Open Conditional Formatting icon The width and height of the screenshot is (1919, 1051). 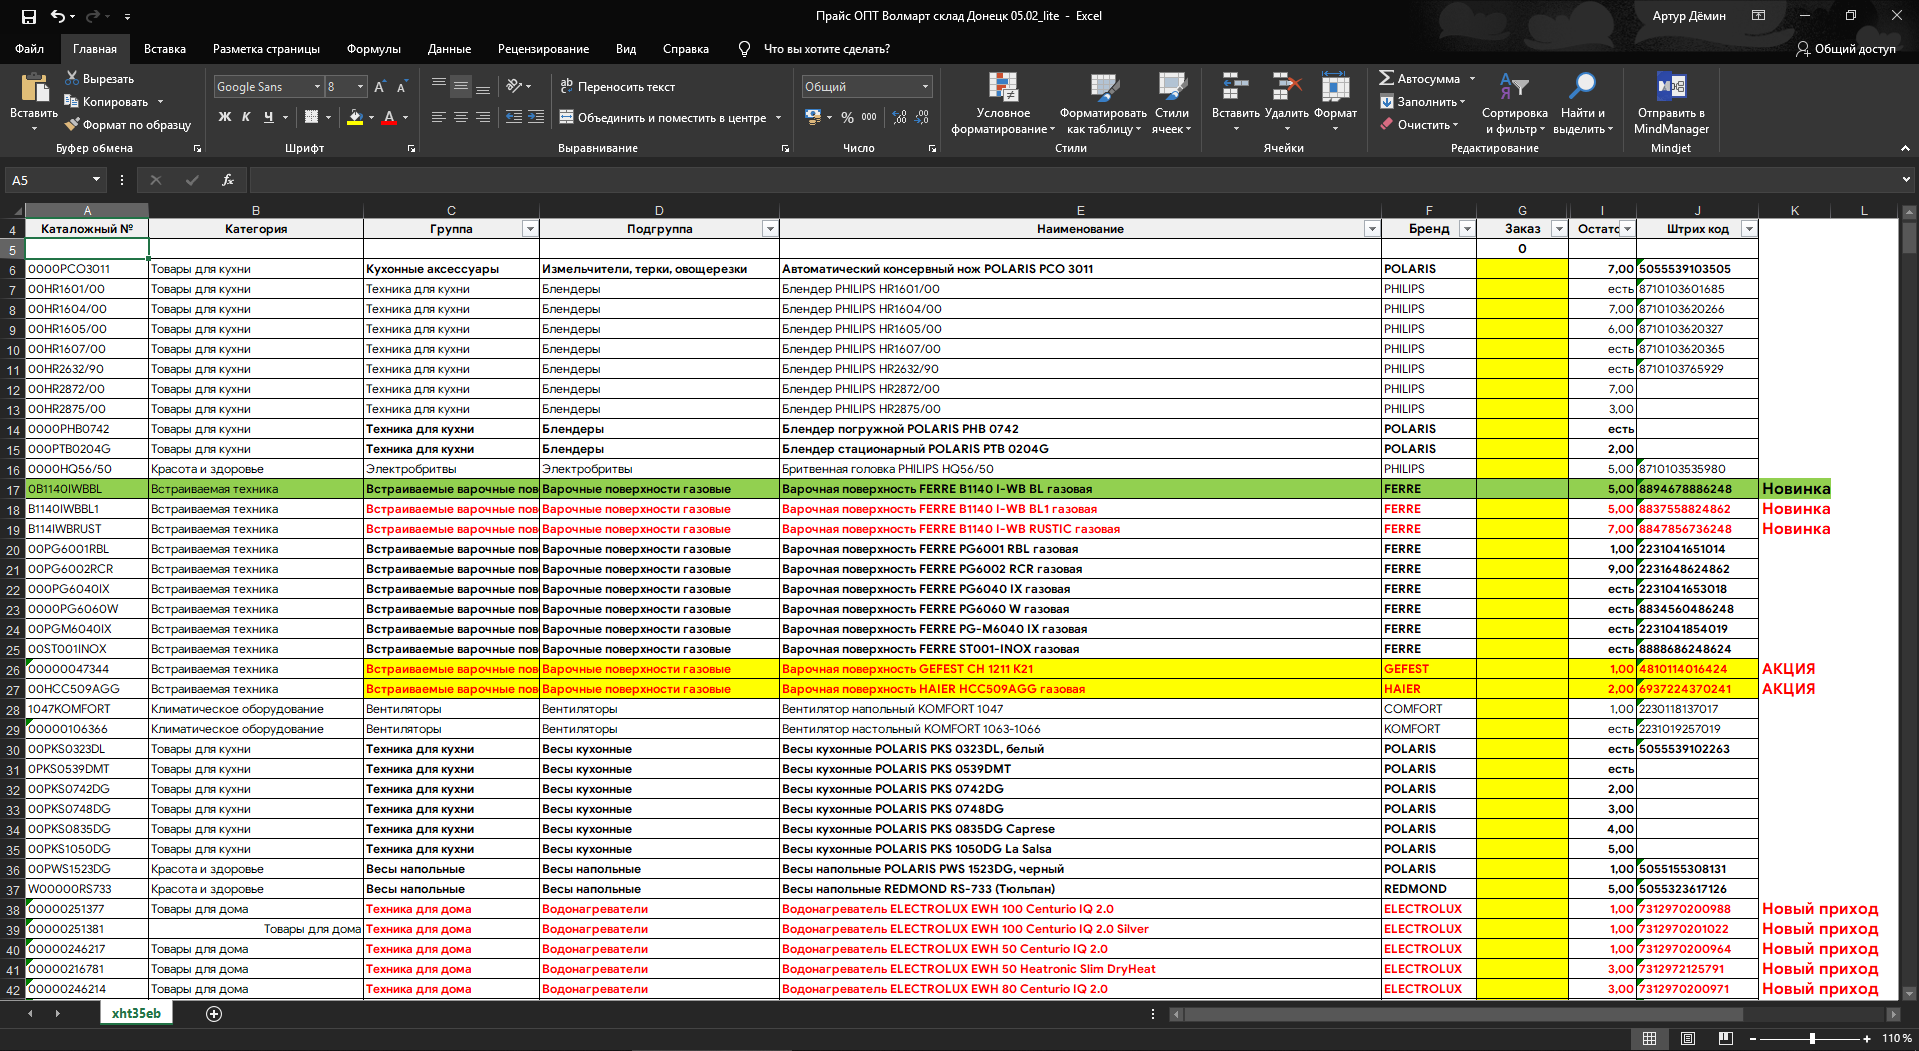pyautogui.click(x=1003, y=87)
